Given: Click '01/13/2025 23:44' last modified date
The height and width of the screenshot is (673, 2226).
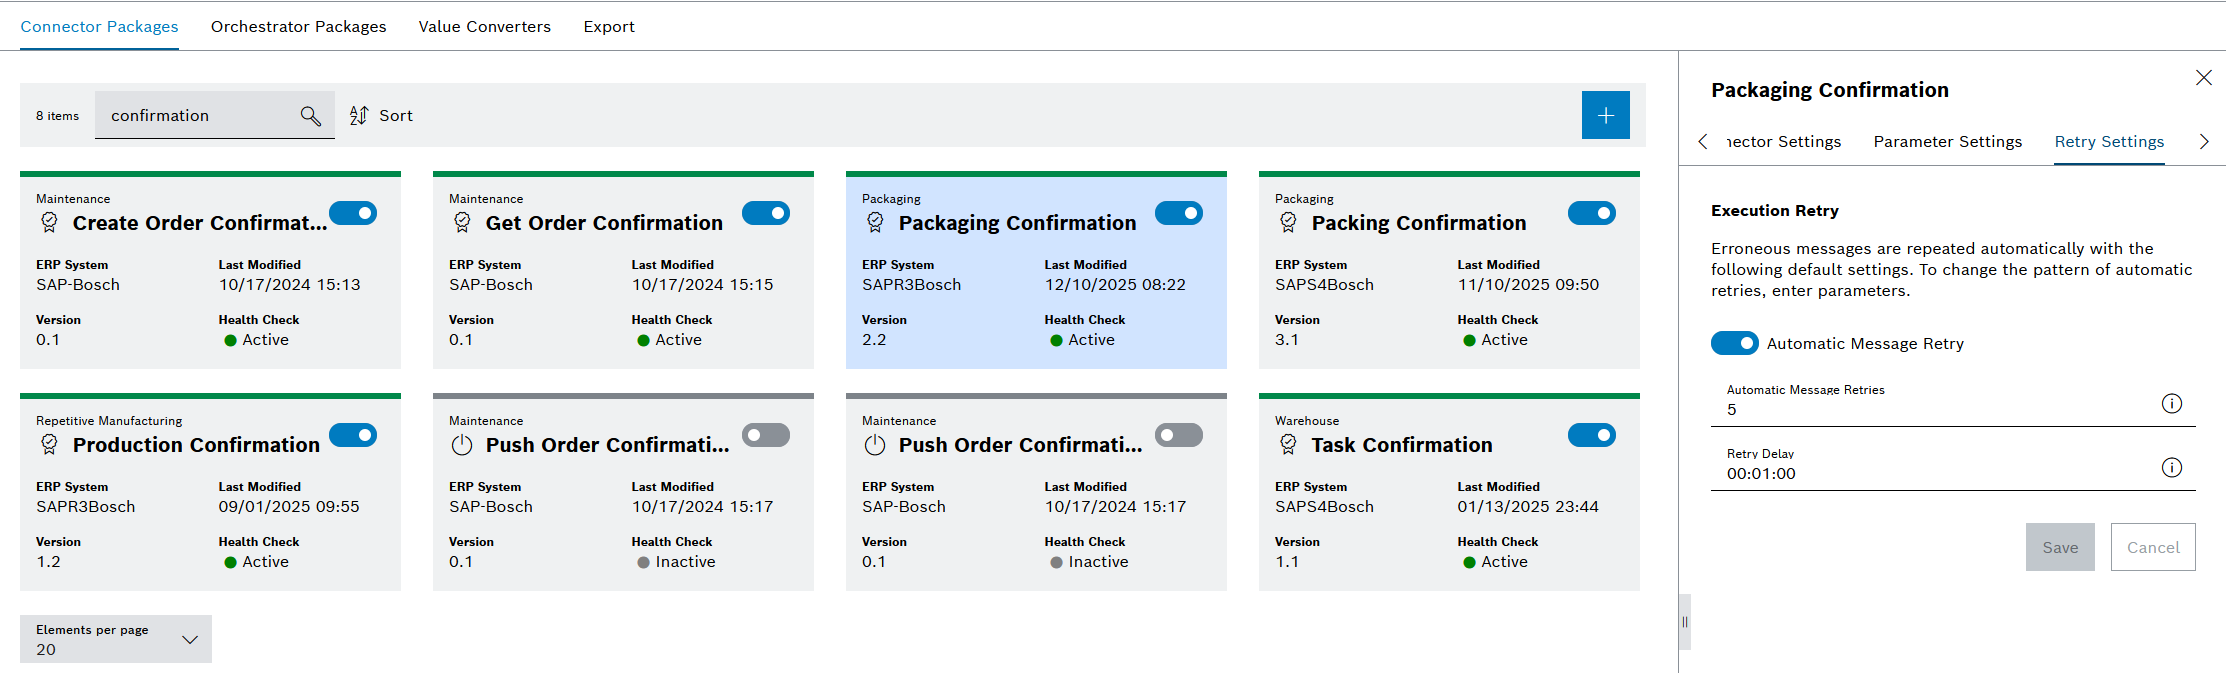Looking at the screenshot, I should (1528, 507).
